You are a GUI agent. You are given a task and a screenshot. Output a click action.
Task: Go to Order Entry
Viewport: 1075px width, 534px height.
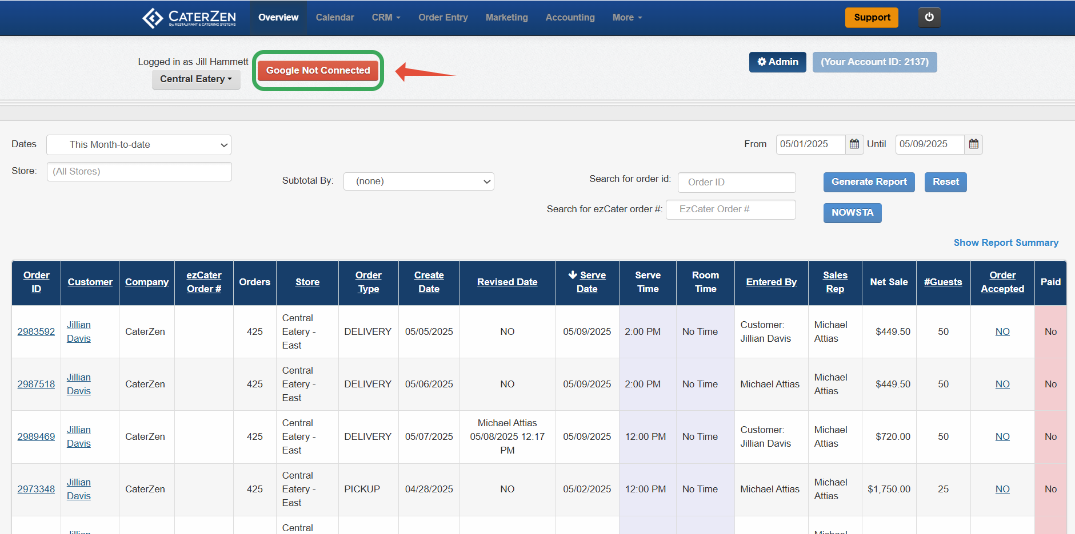click(443, 18)
